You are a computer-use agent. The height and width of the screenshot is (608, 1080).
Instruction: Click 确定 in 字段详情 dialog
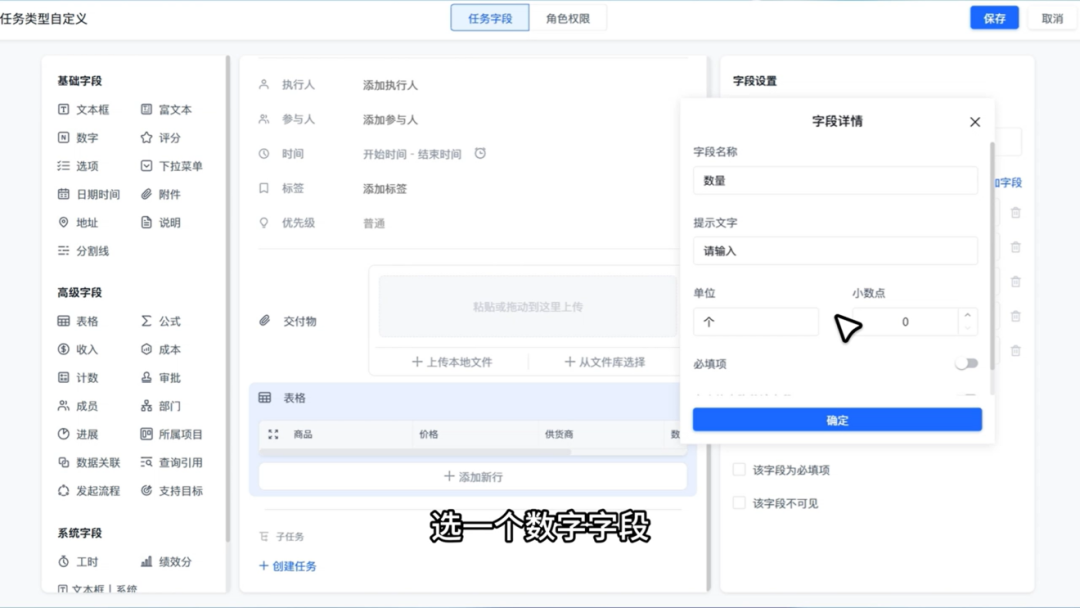pos(837,420)
